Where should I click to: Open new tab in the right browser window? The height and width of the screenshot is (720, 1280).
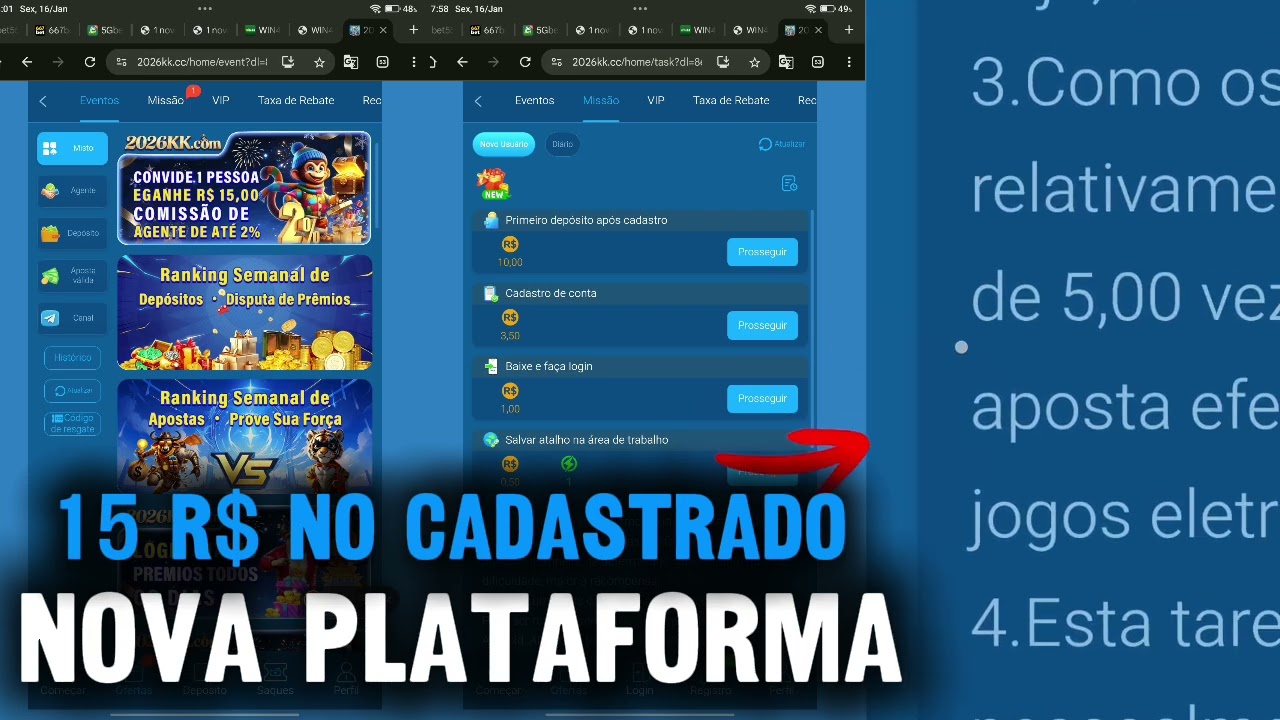pos(849,30)
